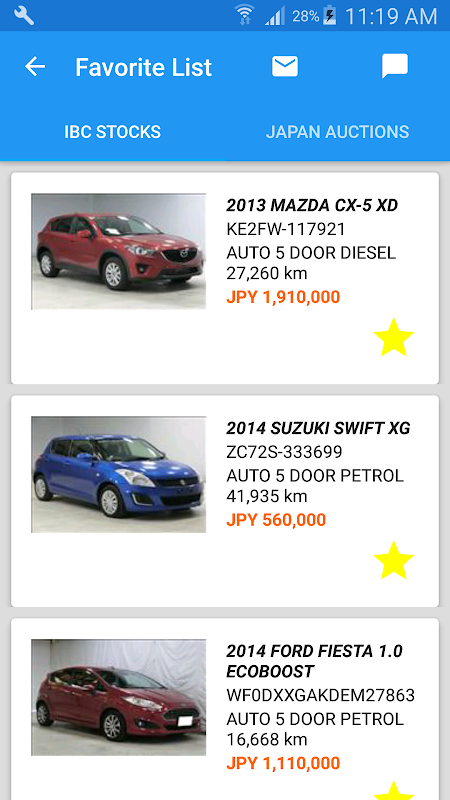
Task: Switch to the JAPAN AUCTIONS tab
Action: click(337, 132)
